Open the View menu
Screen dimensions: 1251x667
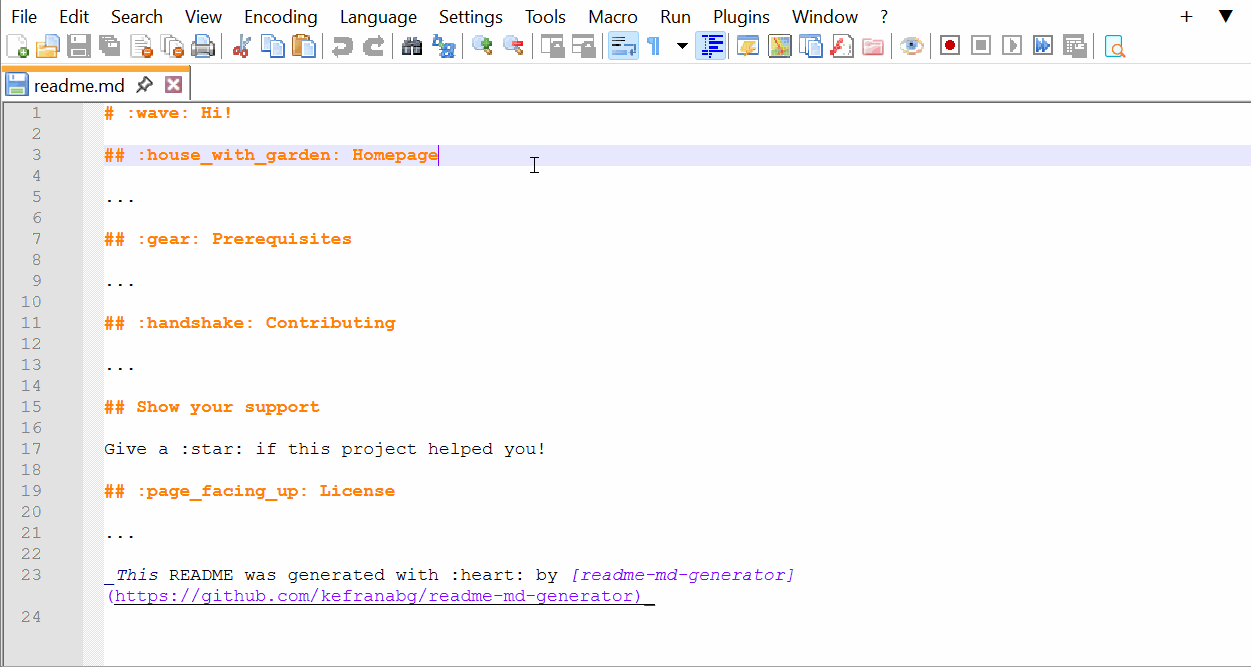204,17
